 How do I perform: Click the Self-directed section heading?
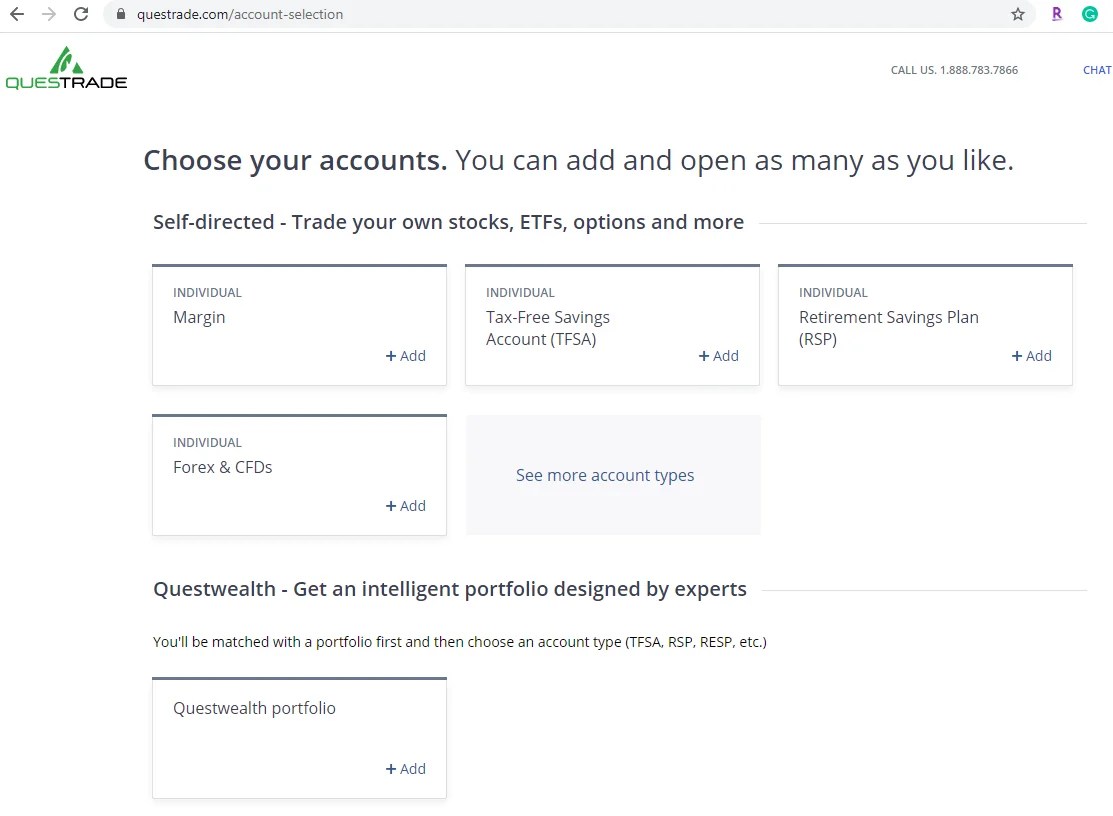click(449, 222)
